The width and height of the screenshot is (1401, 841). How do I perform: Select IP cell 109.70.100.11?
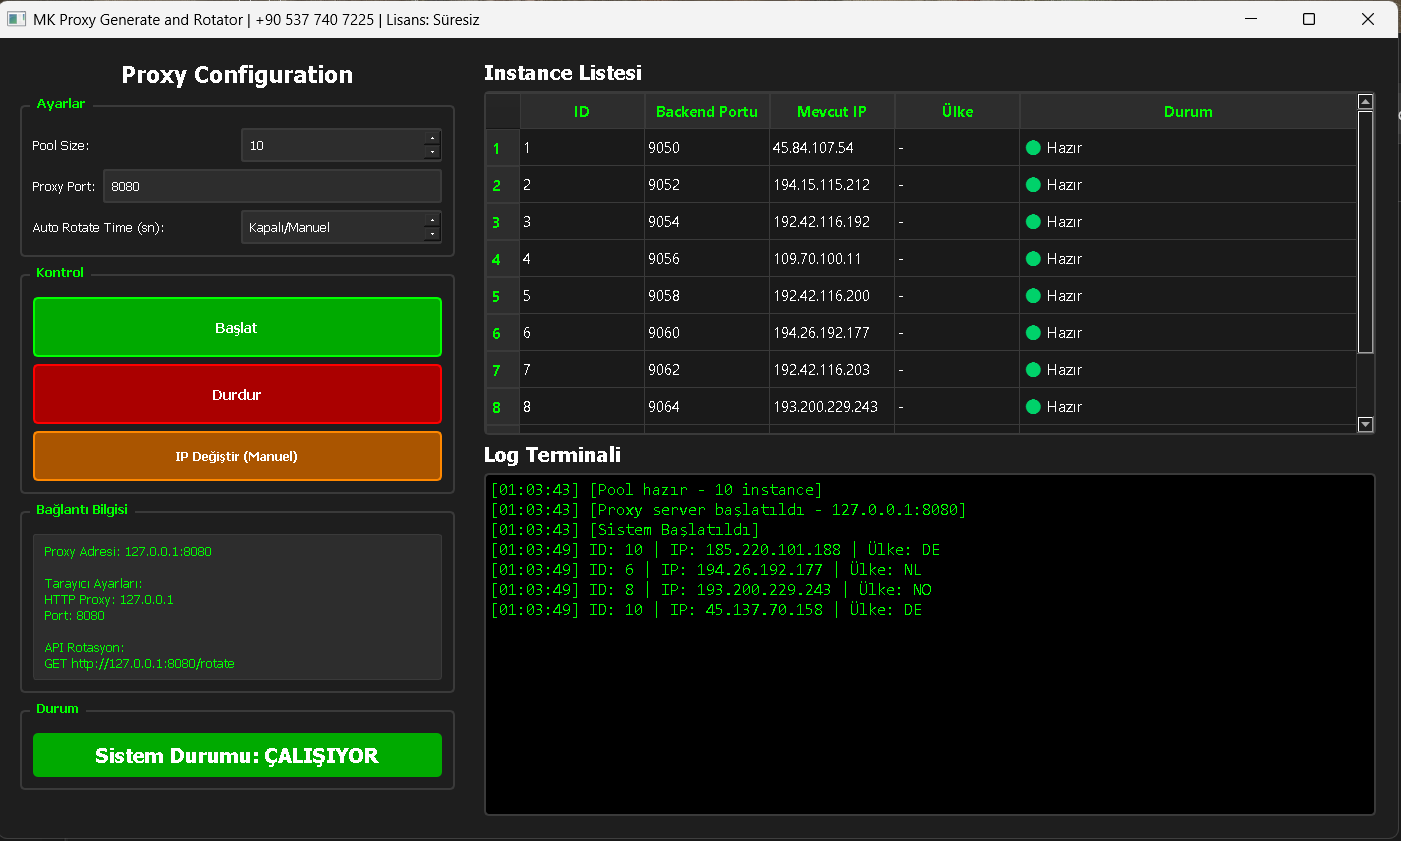point(832,259)
